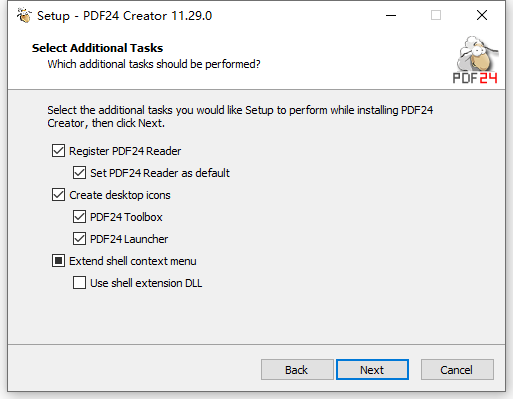Screen dimensions: 513x399
Task: Minimize the setup window
Action: pos(391,15)
